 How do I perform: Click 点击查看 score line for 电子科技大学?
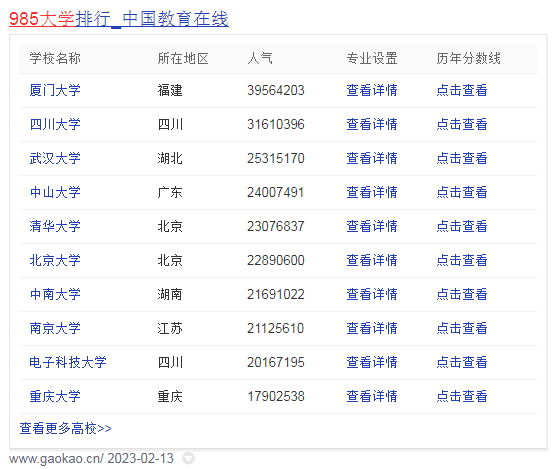pos(462,362)
